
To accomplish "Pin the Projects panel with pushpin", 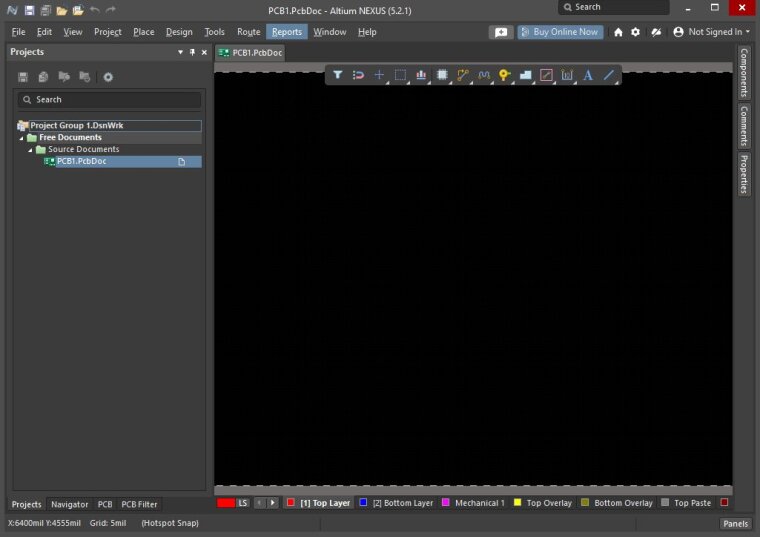I will (x=192, y=52).
